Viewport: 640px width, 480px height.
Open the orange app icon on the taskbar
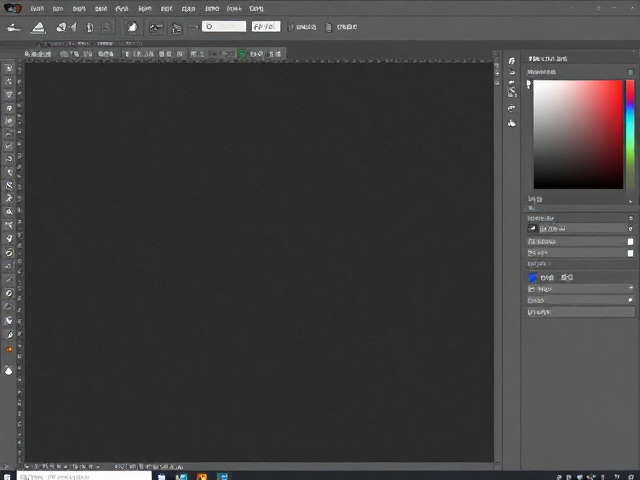point(202,476)
